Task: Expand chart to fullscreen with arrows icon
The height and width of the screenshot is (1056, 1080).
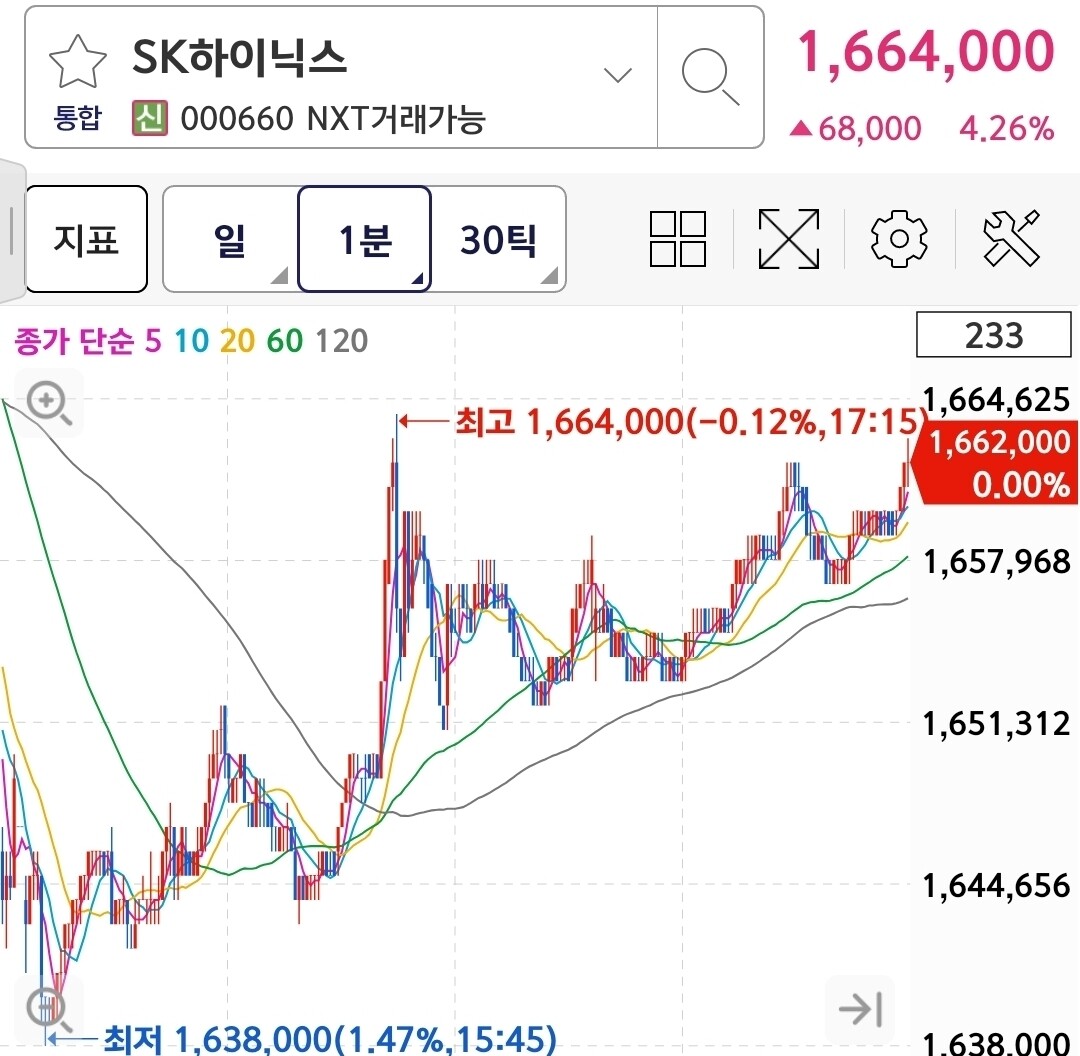Action: point(789,238)
